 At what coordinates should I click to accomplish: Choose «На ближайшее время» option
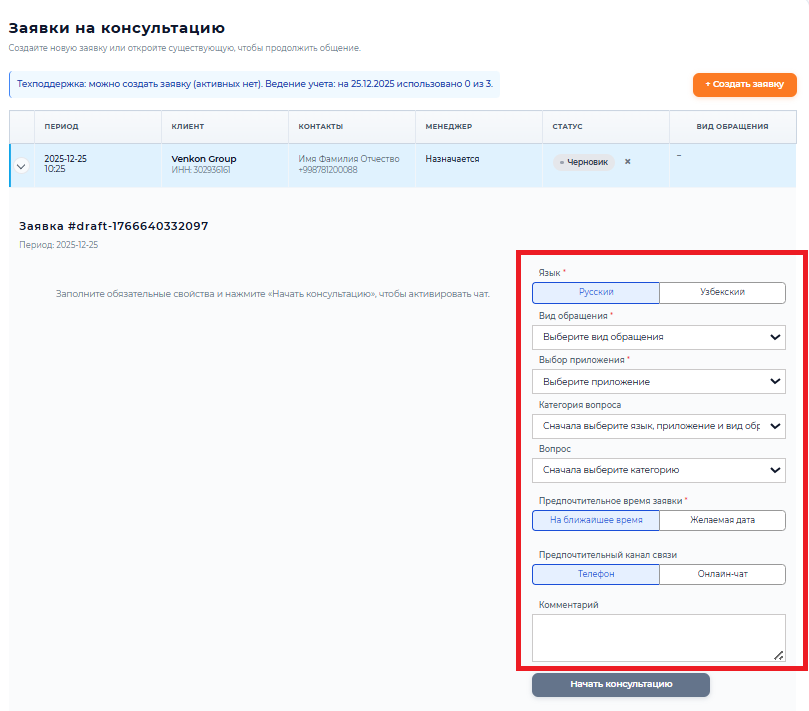pos(596,521)
